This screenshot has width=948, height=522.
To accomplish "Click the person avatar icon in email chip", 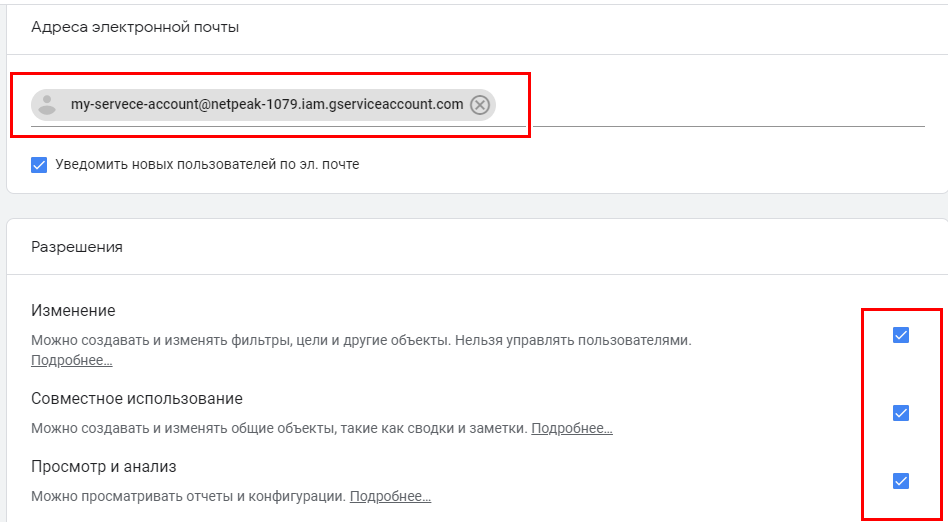I will pyautogui.click(x=47, y=105).
